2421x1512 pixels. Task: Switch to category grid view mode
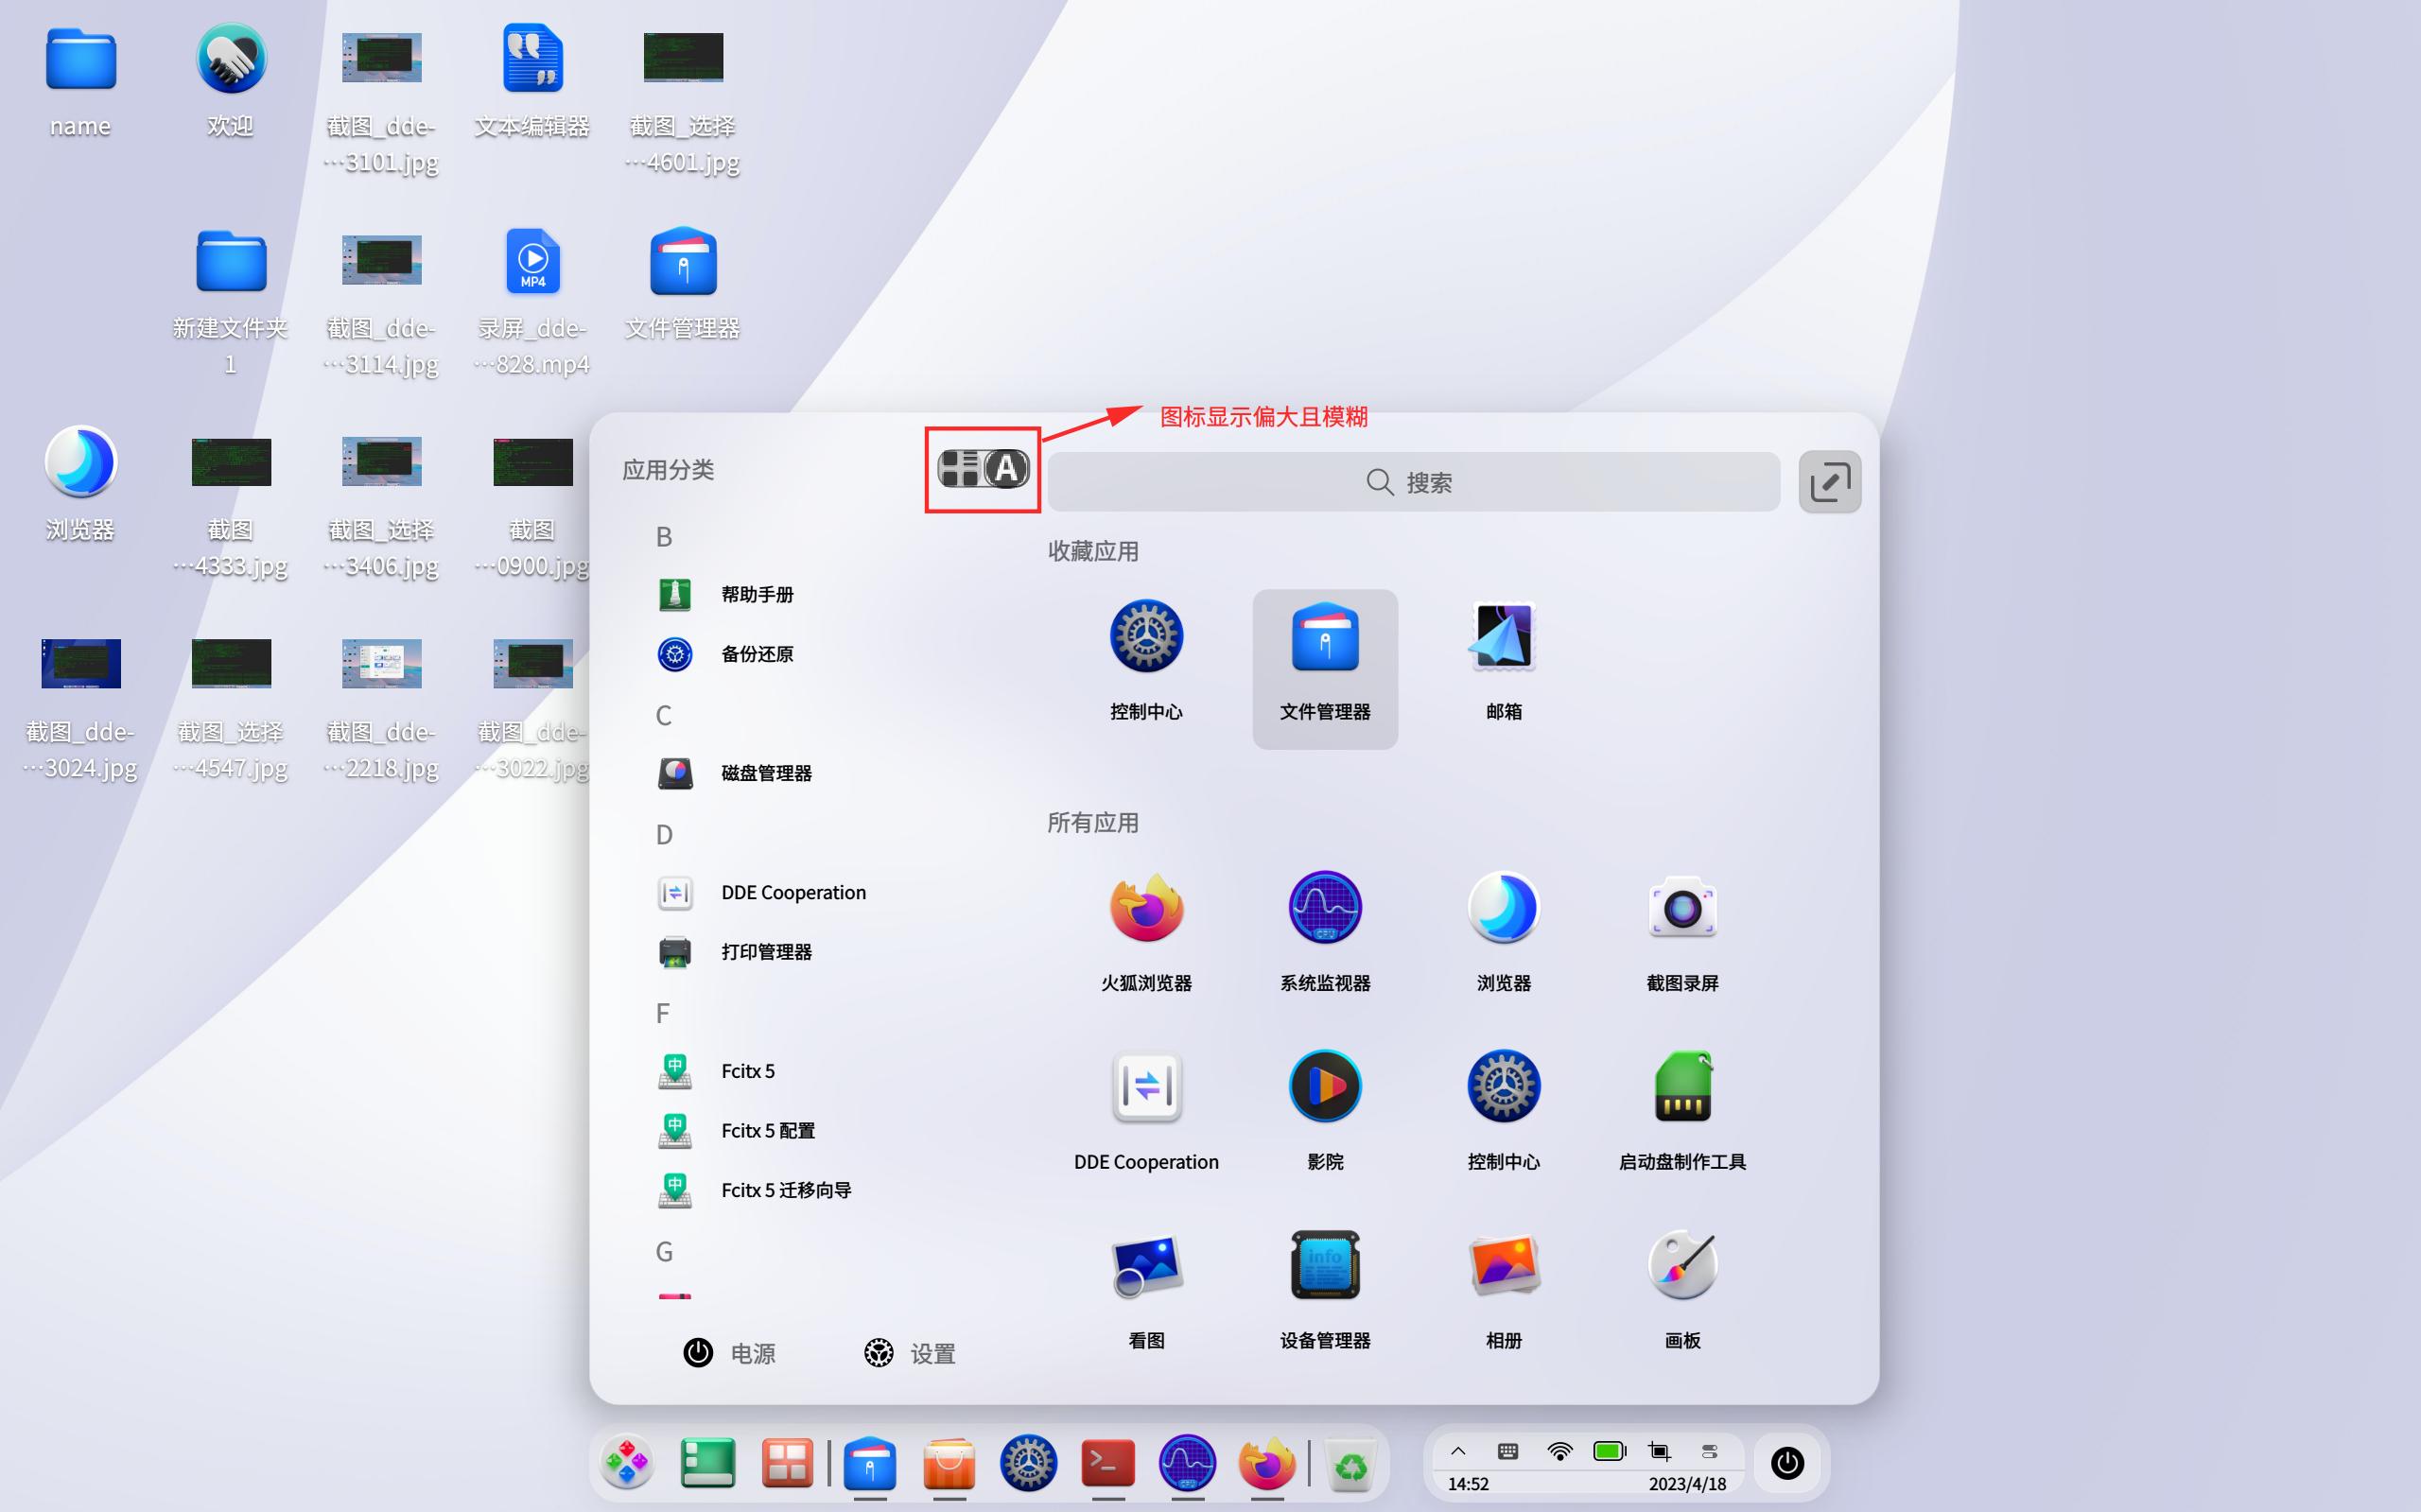point(958,468)
